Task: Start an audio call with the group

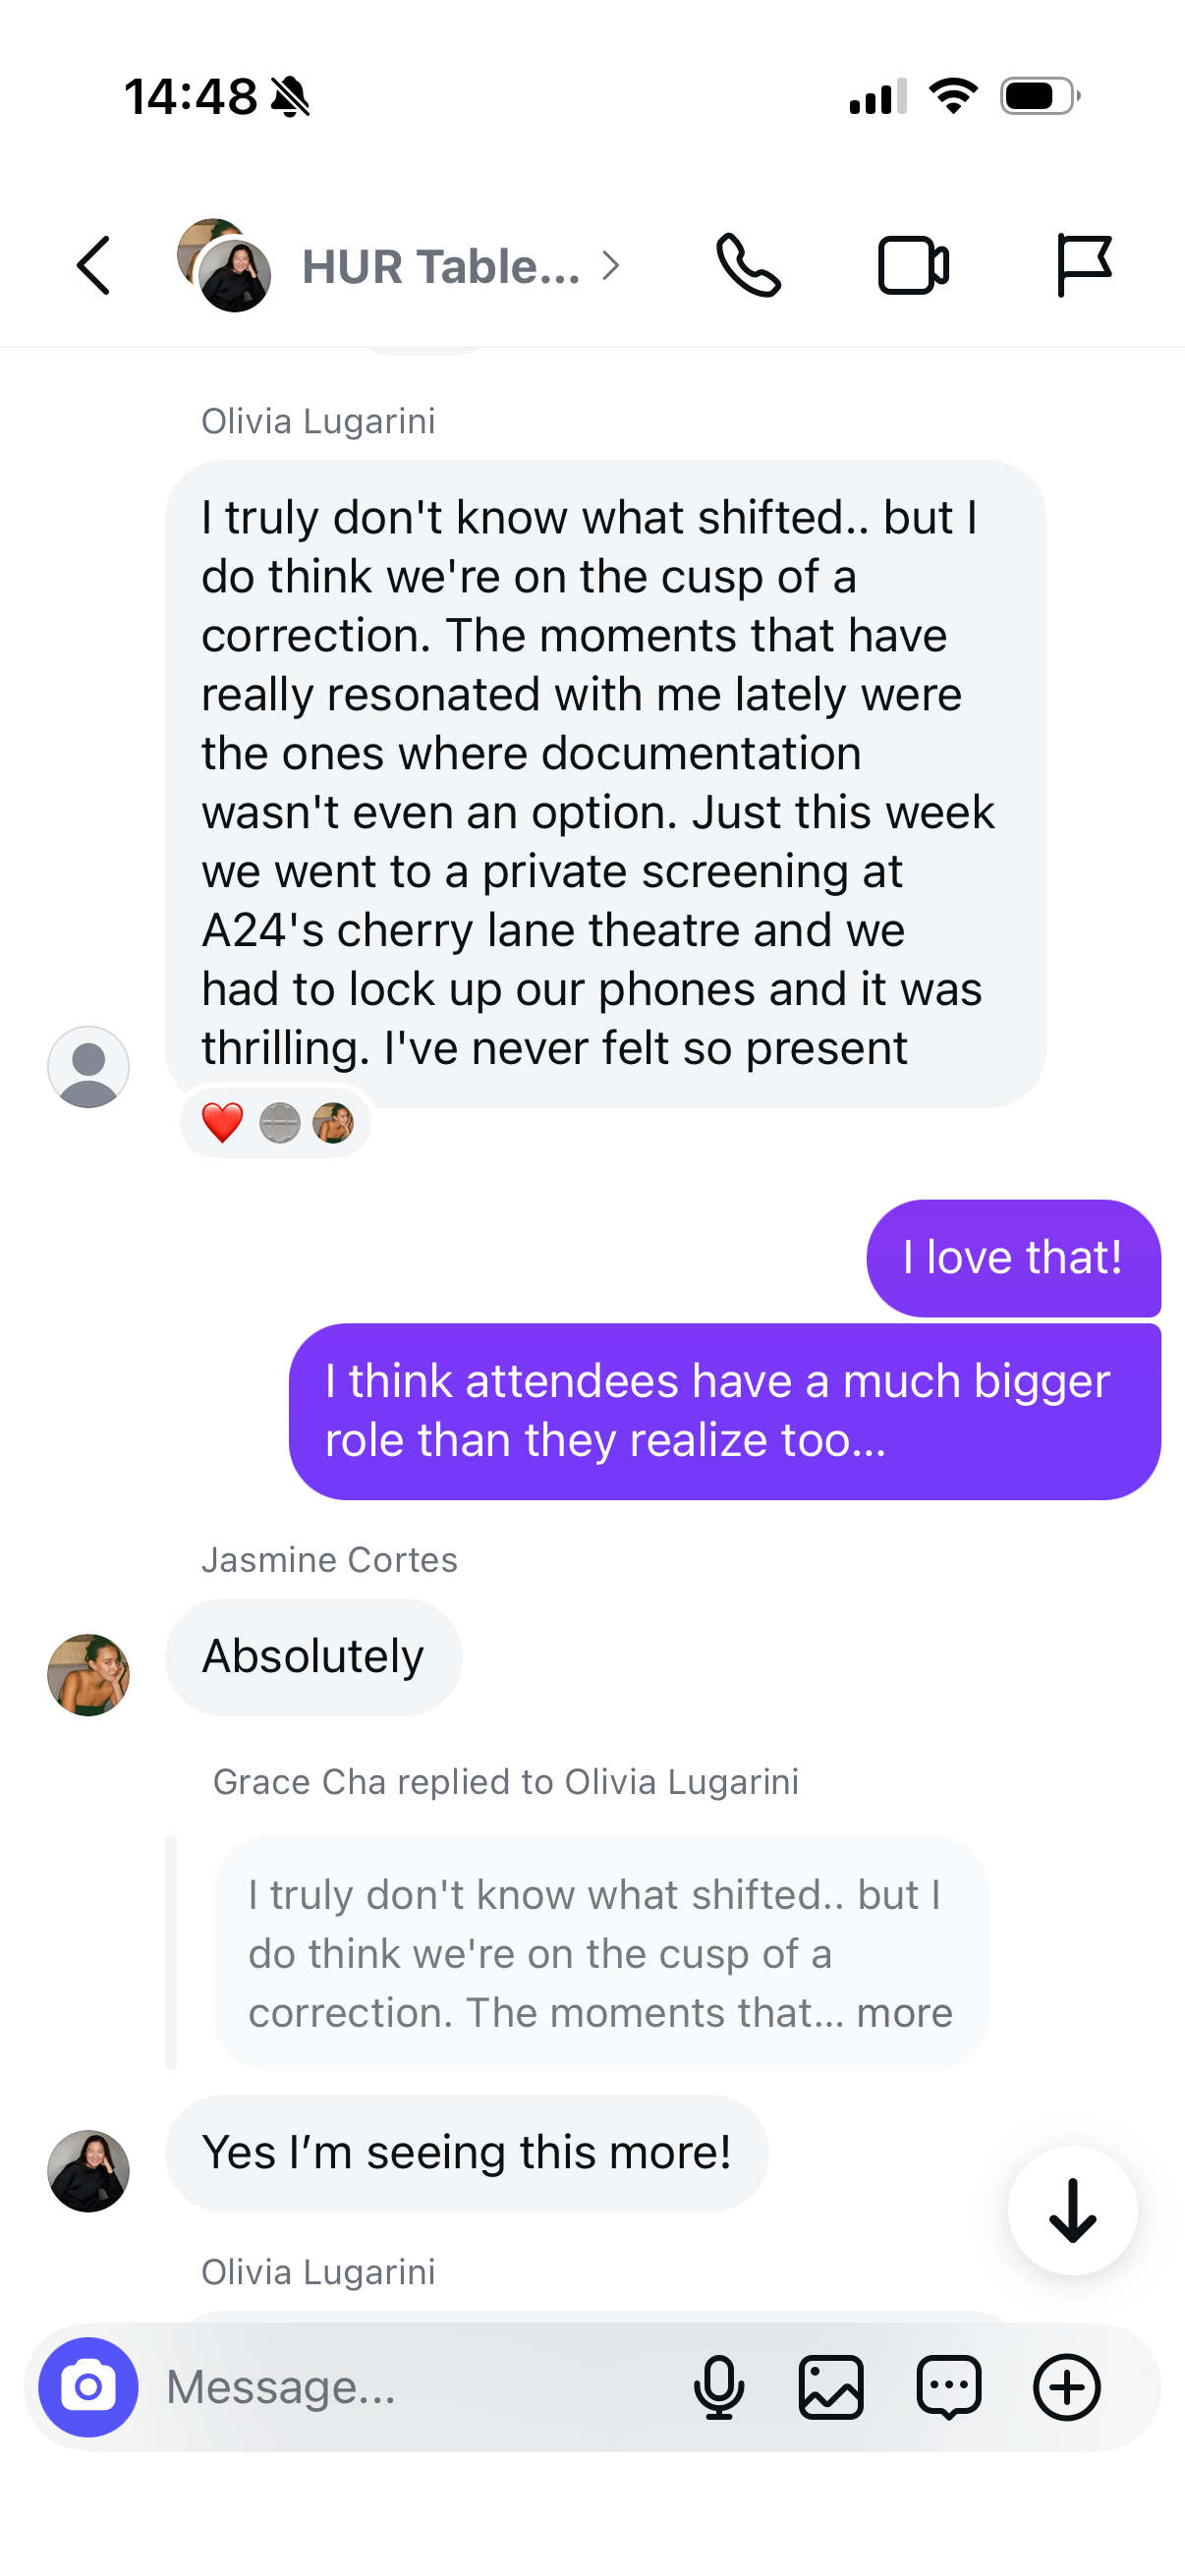Action: tap(748, 266)
